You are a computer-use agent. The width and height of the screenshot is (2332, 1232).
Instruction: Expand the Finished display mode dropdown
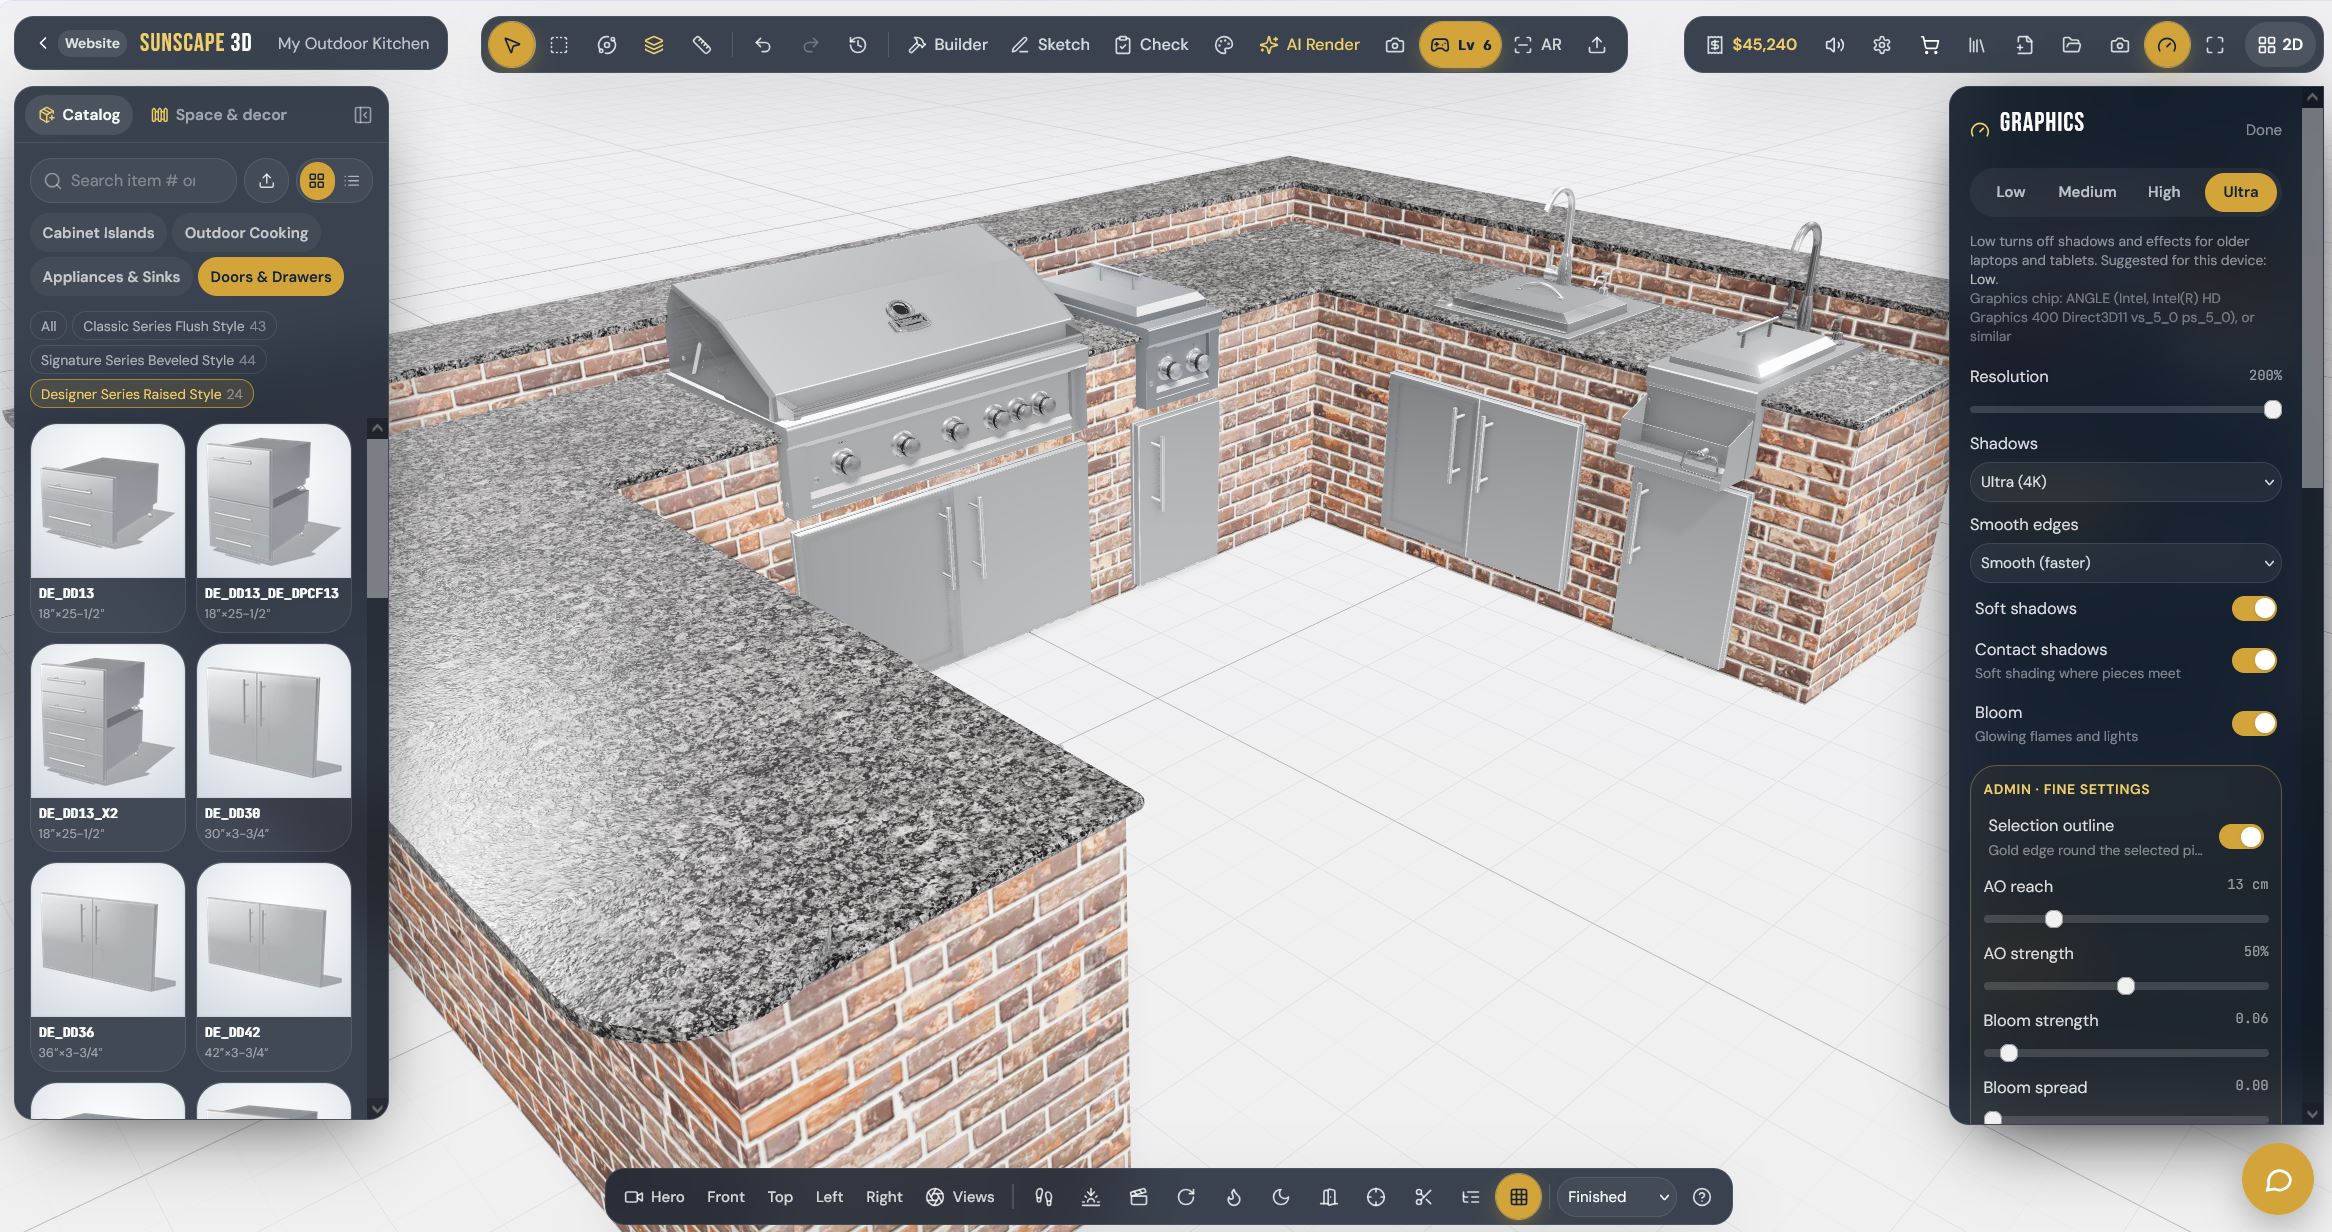(1617, 1197)
